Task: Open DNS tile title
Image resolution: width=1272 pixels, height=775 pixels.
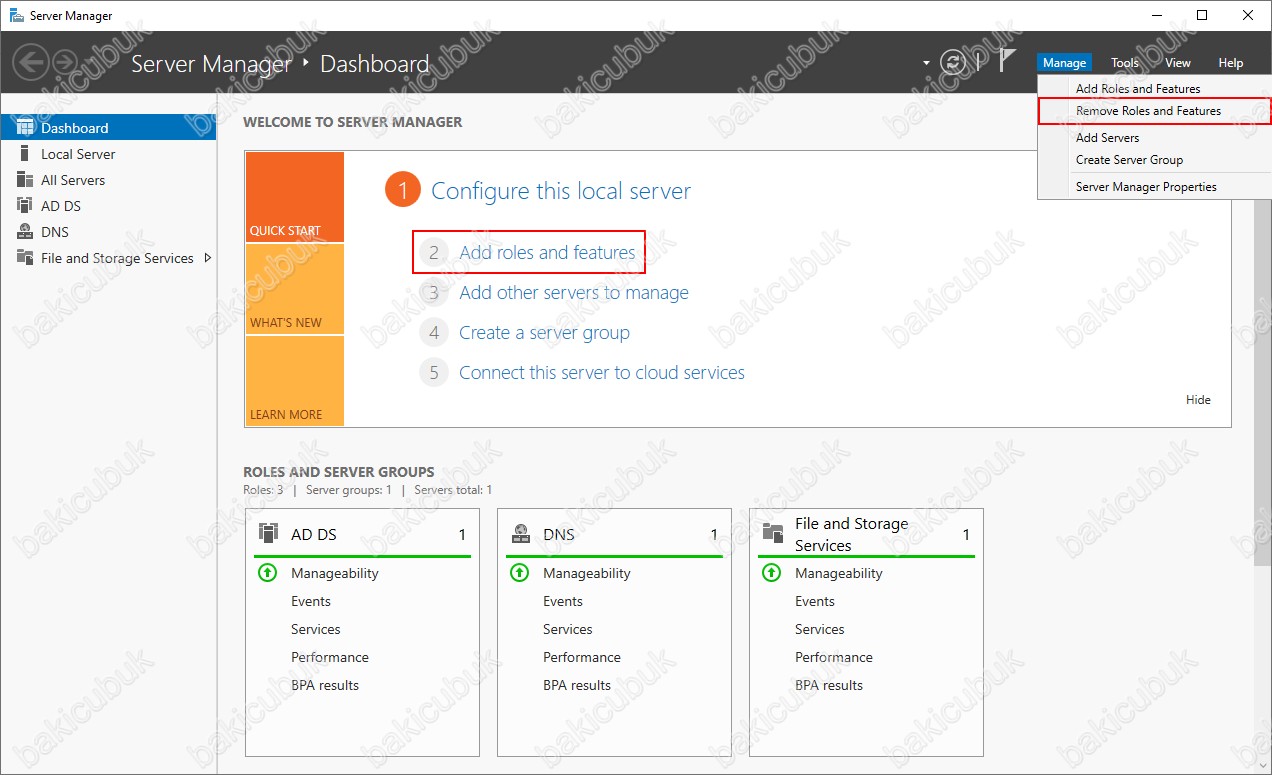Action: click(559, 535)
